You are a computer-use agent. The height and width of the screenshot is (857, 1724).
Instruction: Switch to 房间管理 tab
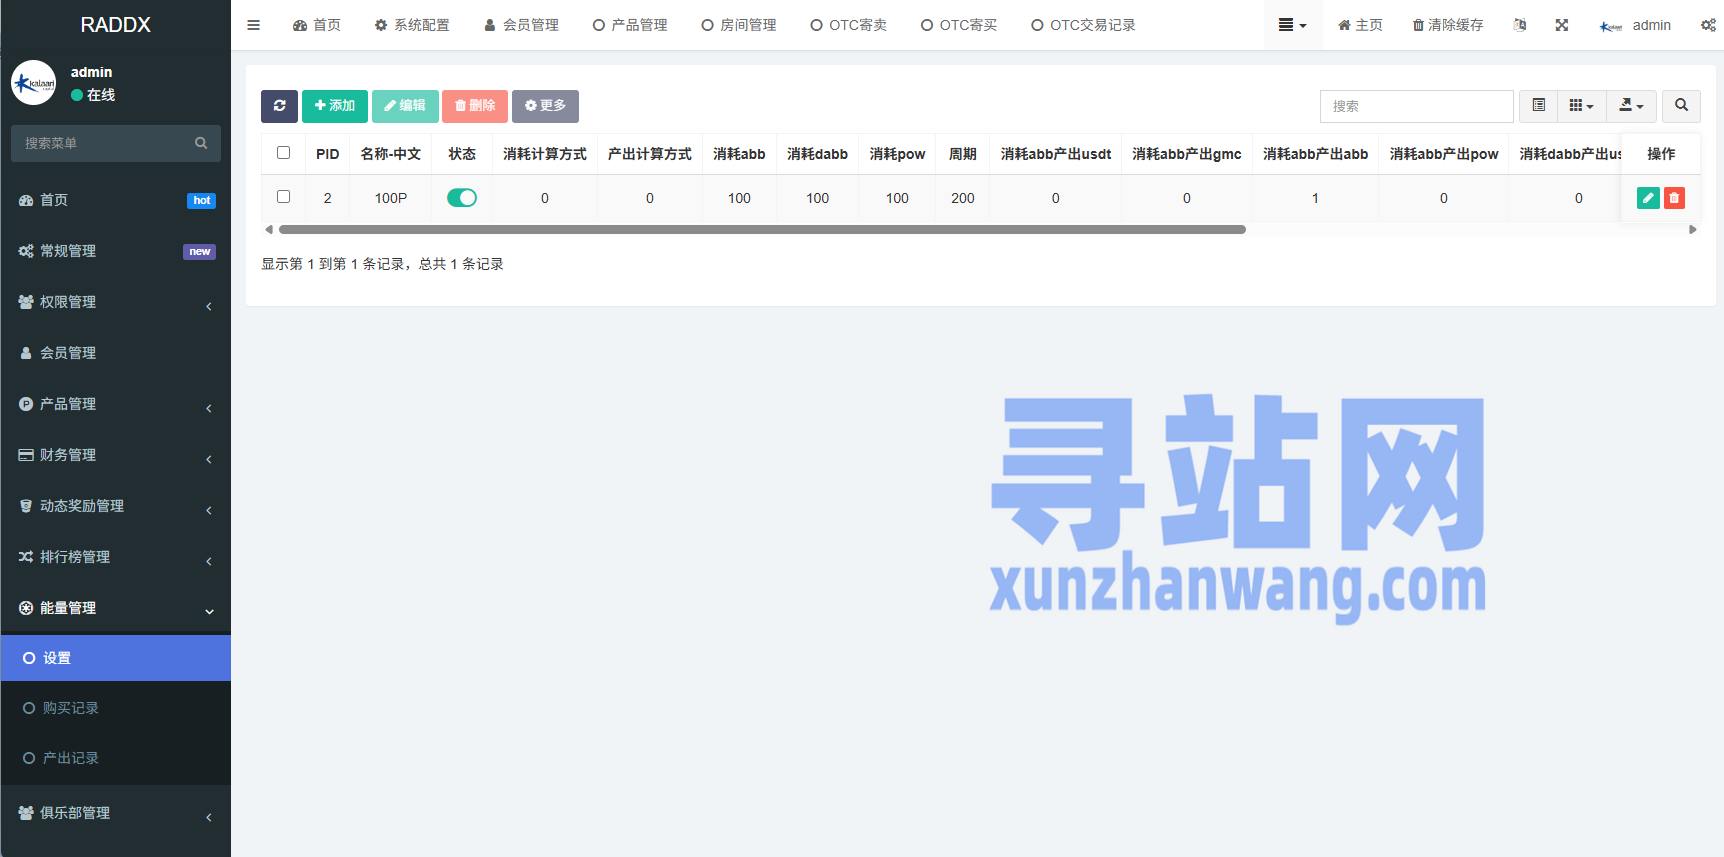(x=739, y=25)
